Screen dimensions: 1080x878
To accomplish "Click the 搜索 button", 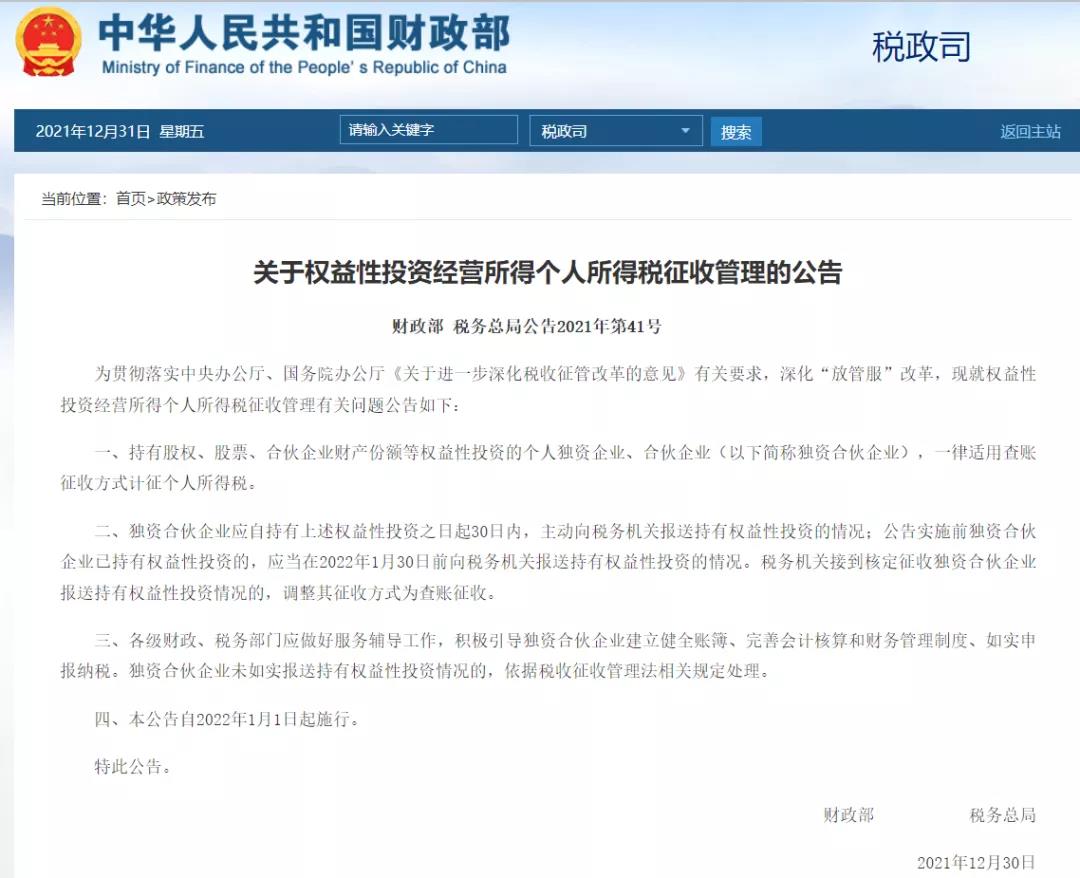I will 736,132.
